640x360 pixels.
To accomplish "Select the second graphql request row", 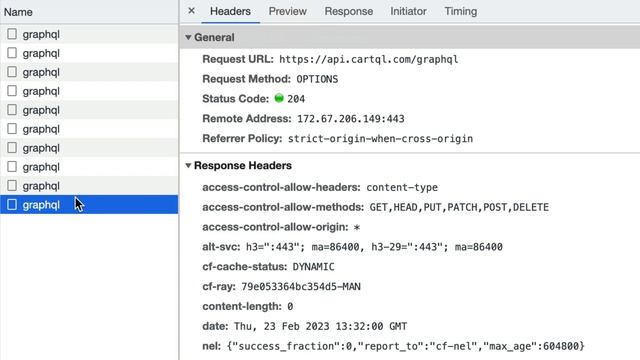I will click(x=89, y=53).
